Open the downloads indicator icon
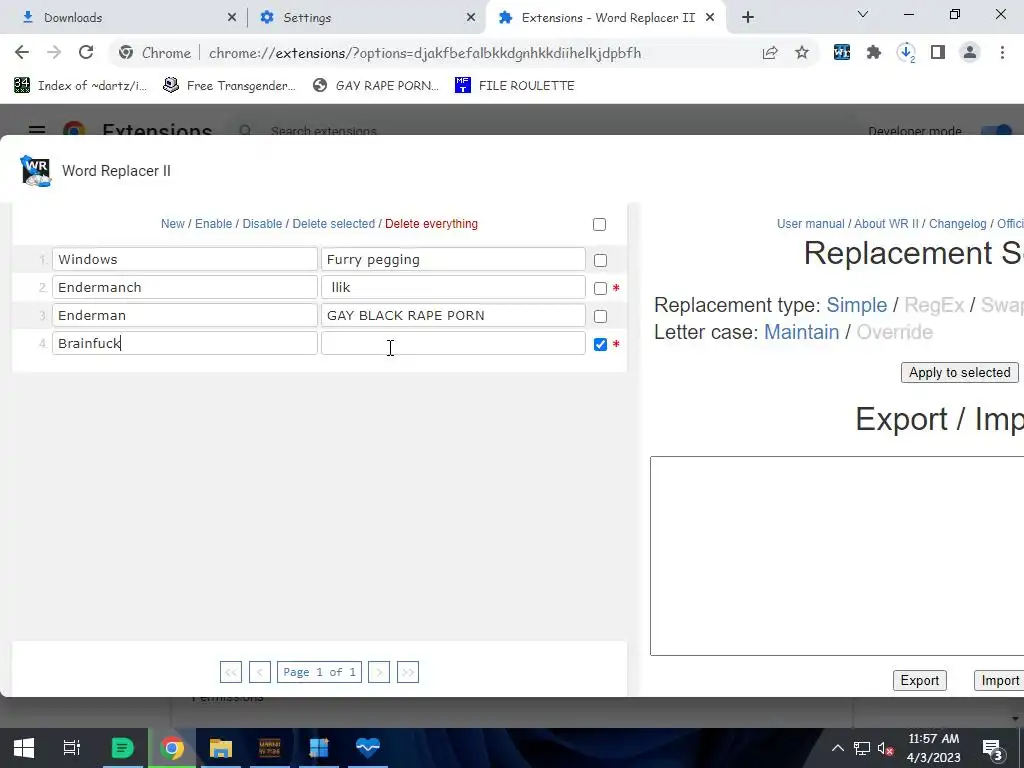The image size is (1024, 768). coord(906,53)
